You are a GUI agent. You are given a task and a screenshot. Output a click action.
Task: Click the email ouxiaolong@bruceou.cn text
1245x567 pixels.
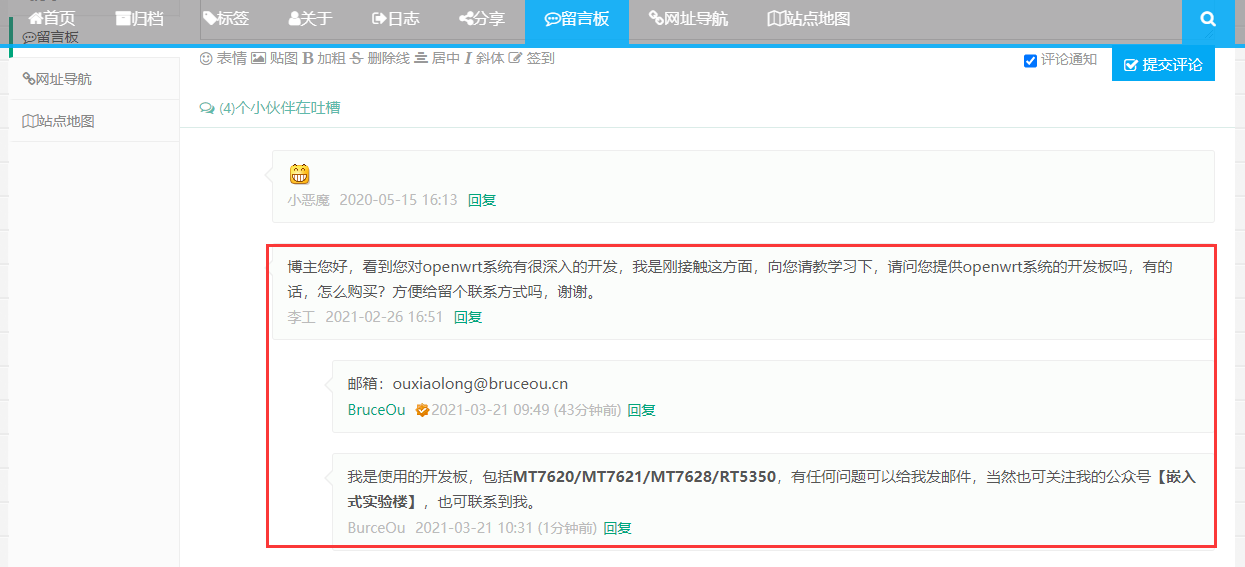[x=480, y=383]
